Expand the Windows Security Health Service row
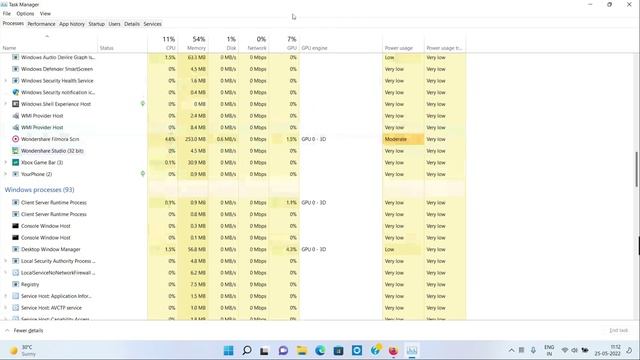640x360 pixels. click(6, 81)
